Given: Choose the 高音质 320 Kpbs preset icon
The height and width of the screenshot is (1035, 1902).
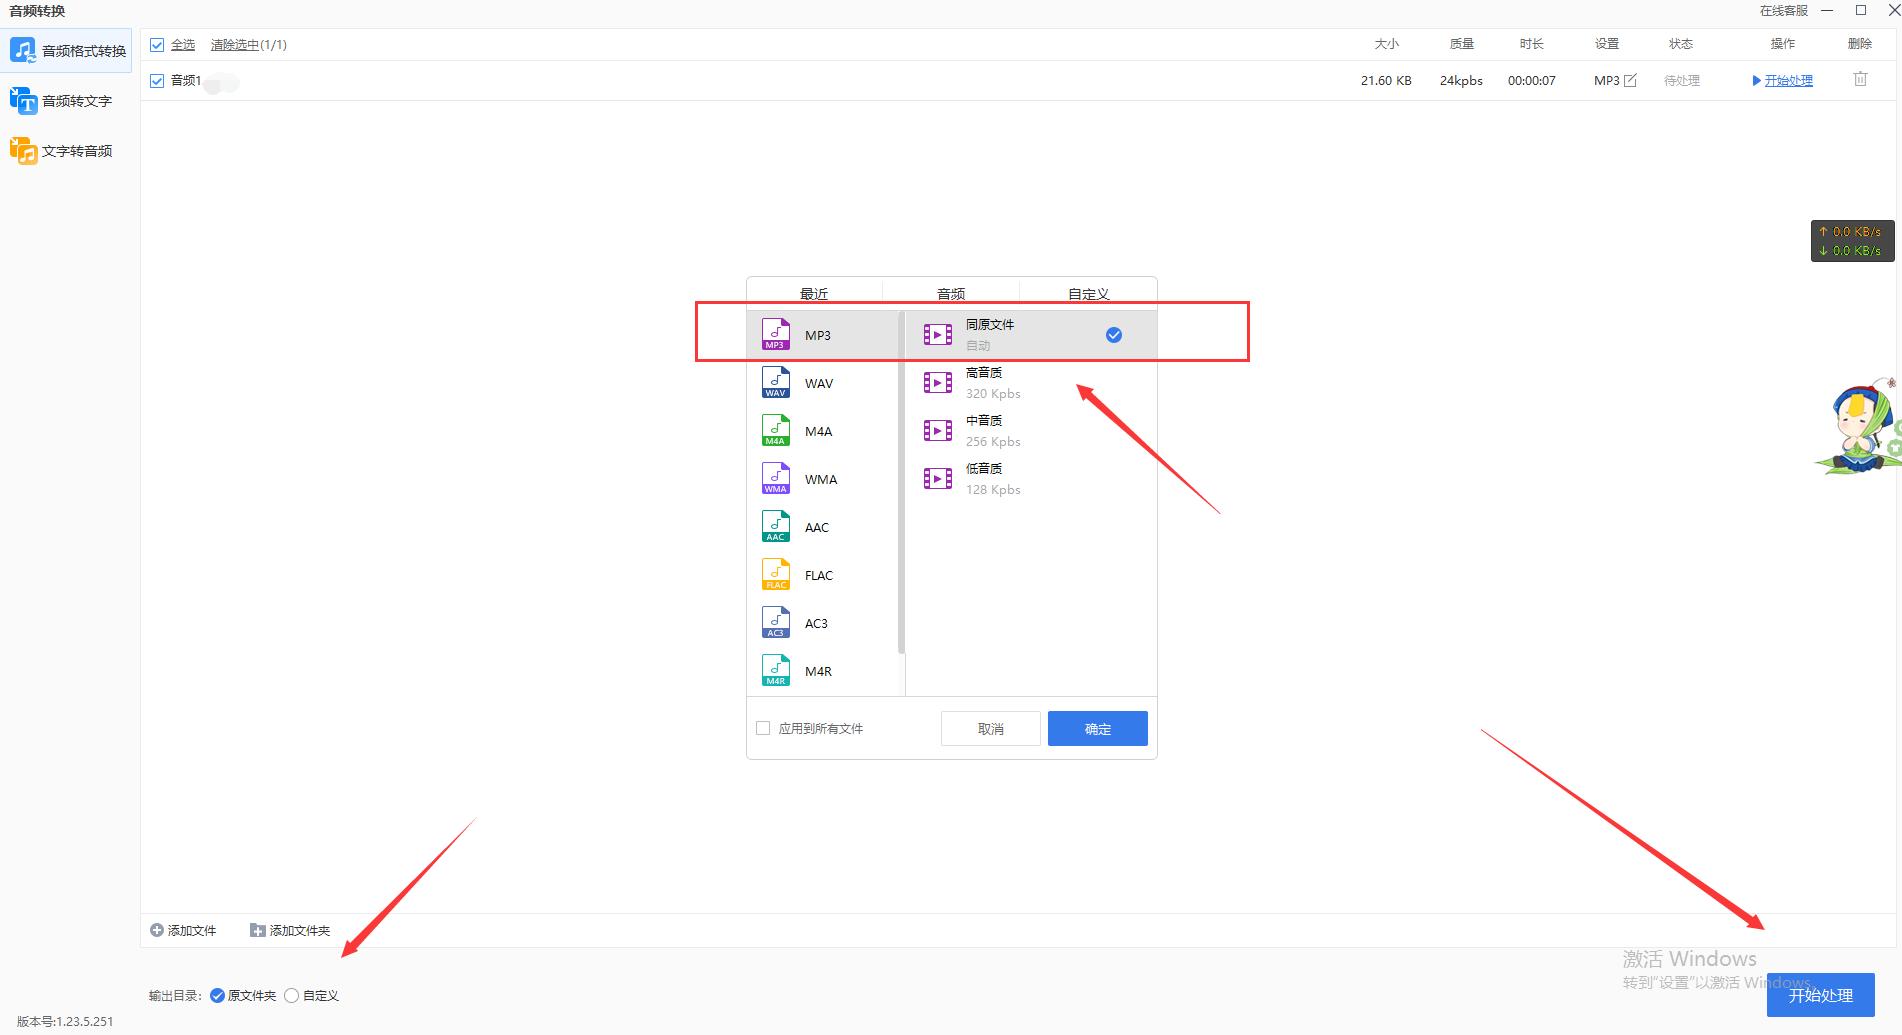Looking at the screenshot, I should point(938,383).
